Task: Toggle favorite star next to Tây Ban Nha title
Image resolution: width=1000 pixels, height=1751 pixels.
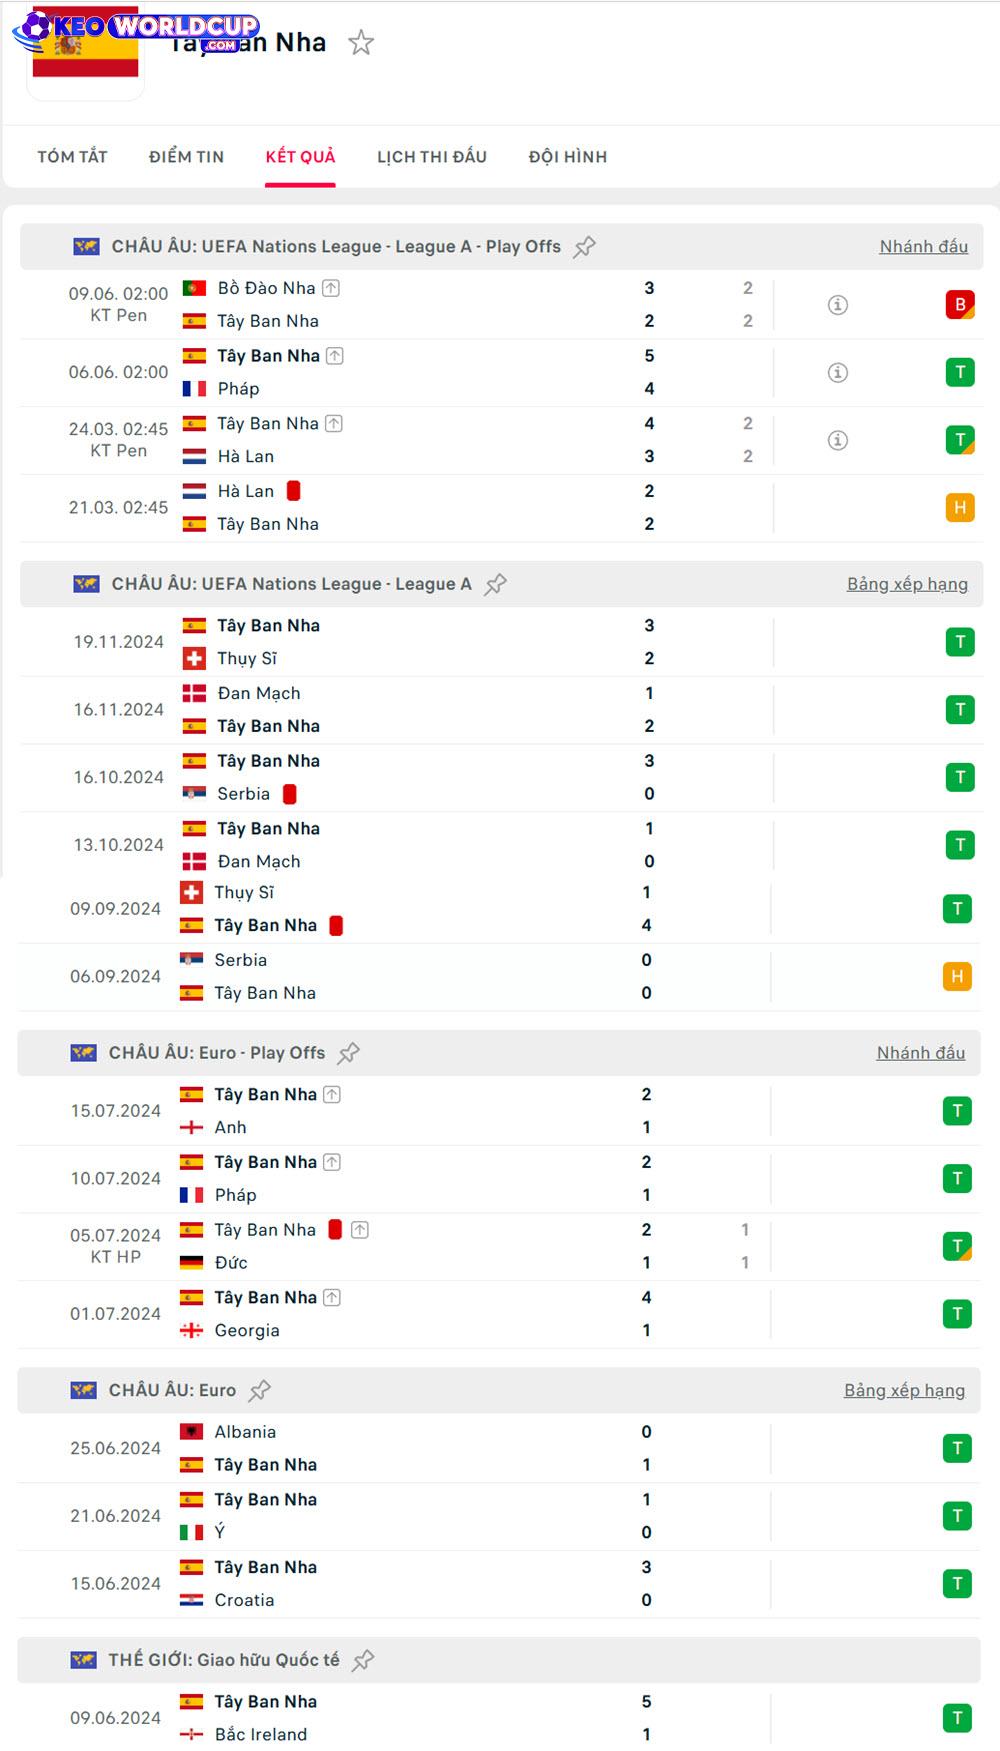Action: tap(361, 42)
